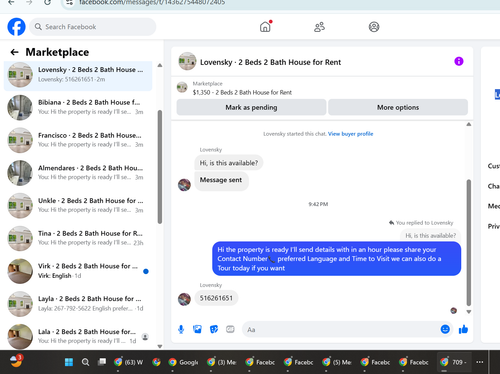Click the Home icon in top navigation

click(265, 27)
